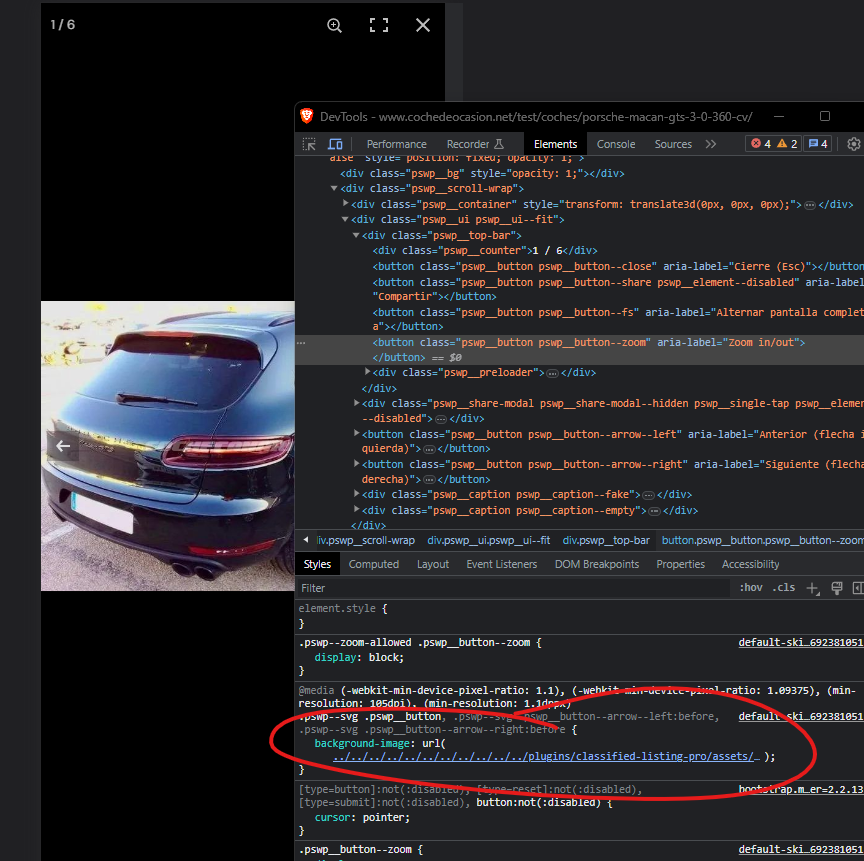Toggle fullscreen in the photo gallery

pos(379,25)
